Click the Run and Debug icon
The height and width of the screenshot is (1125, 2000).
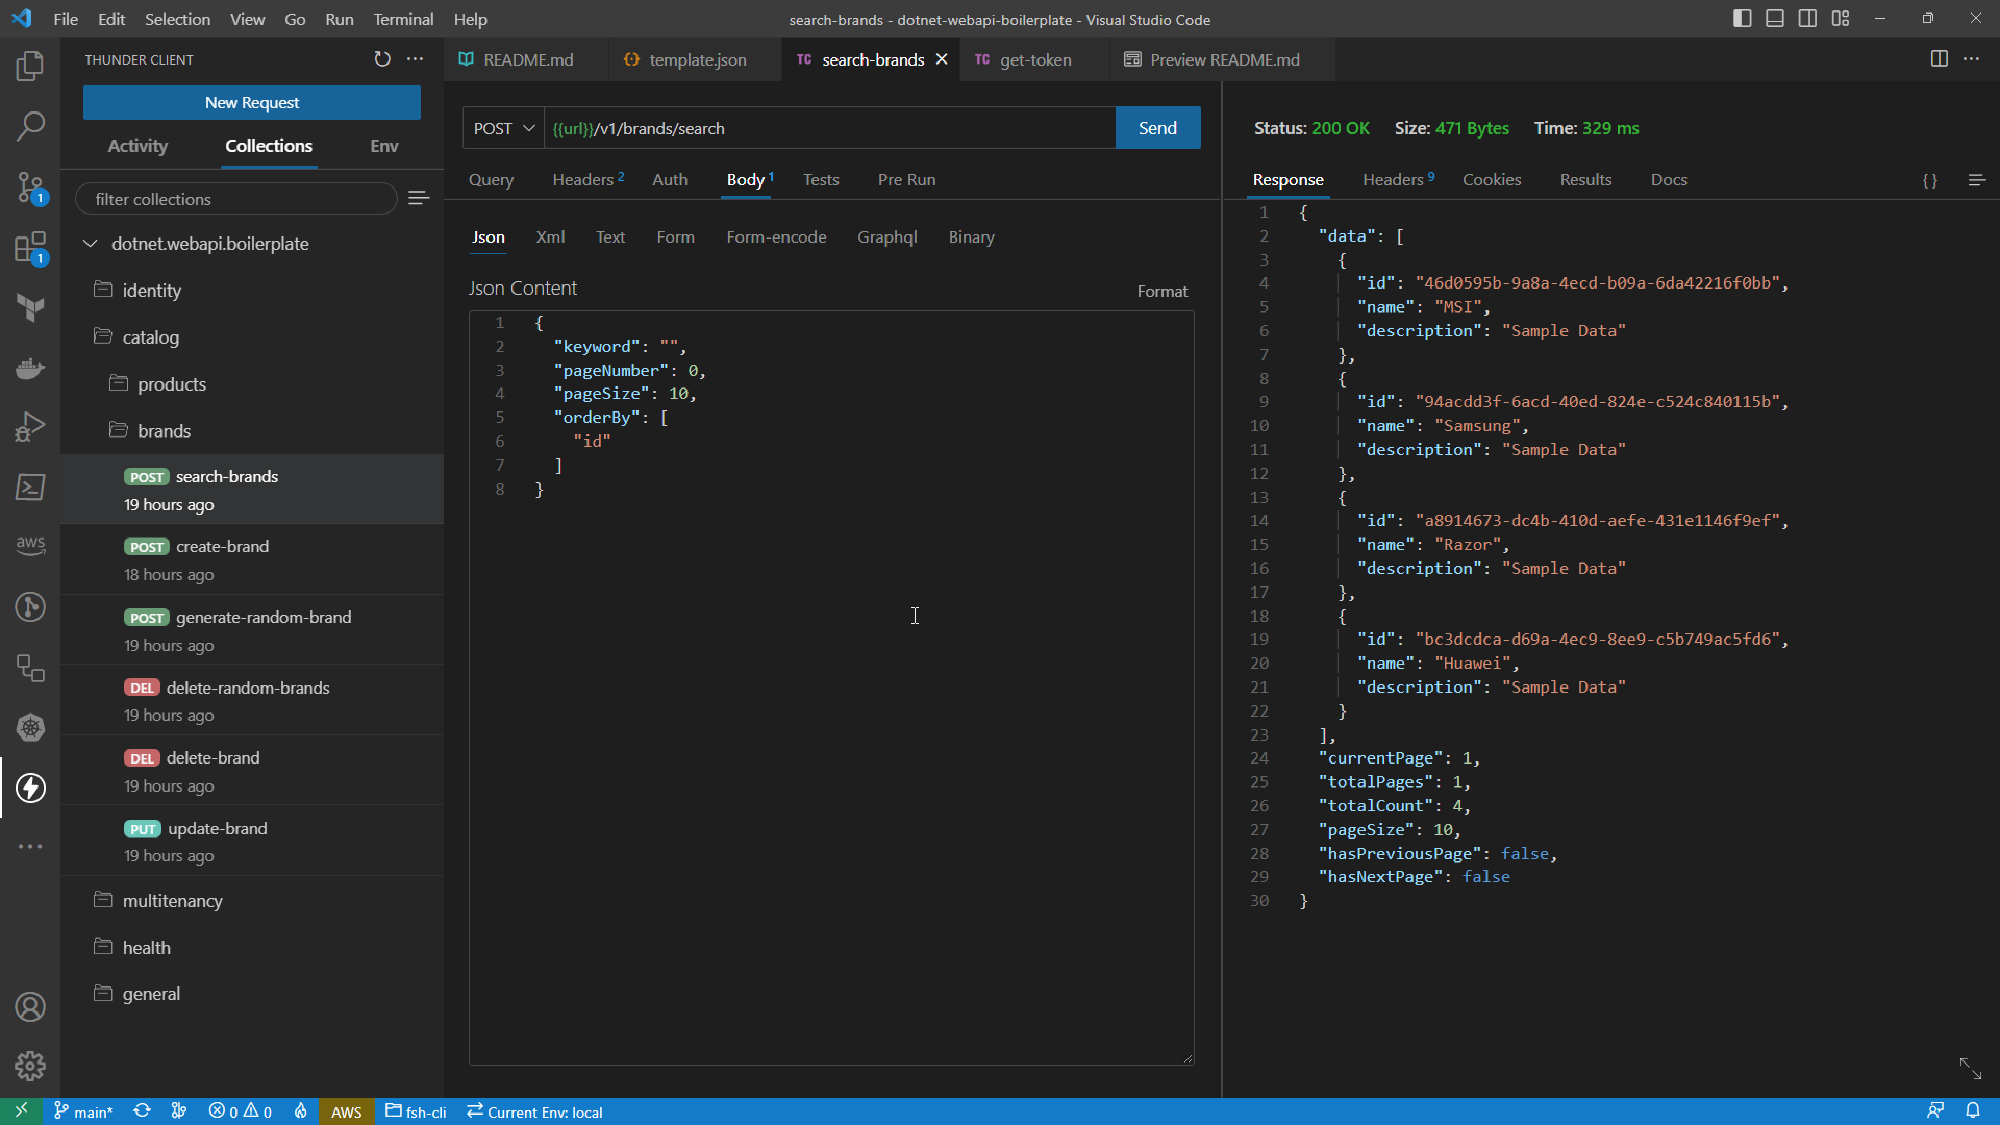point(31,427)
